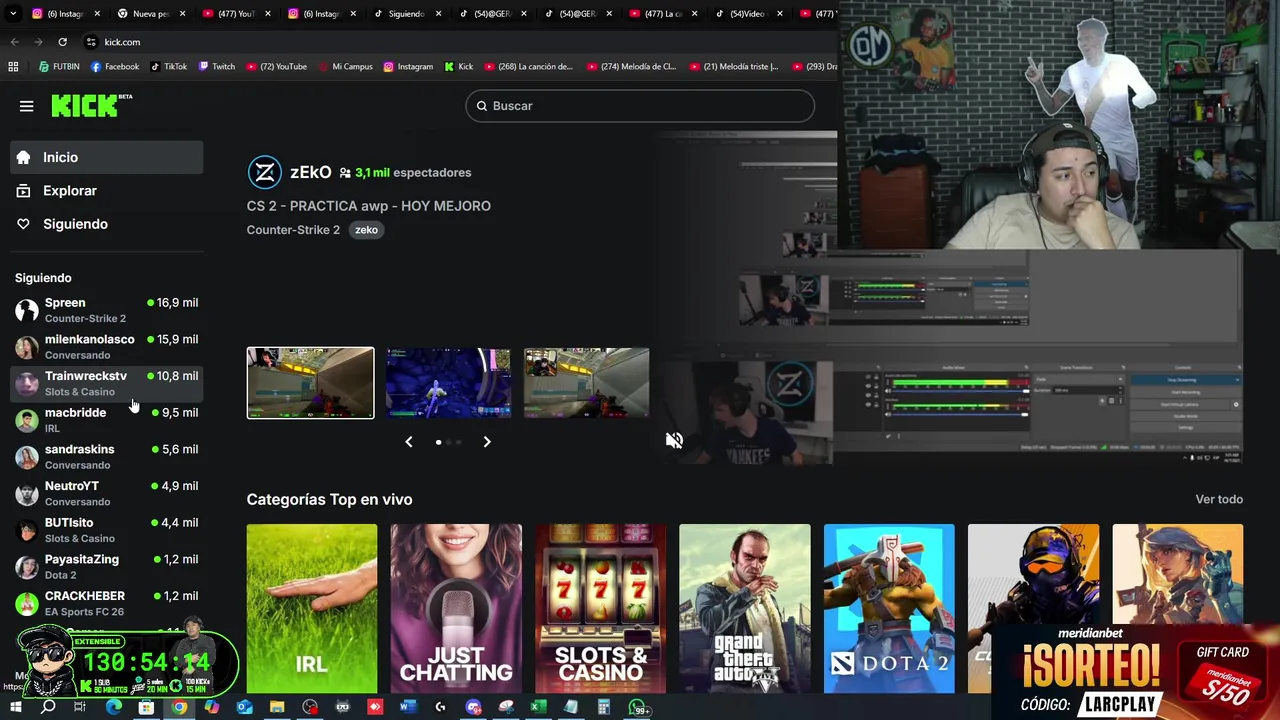Open Trainwreckstv in the following list
1280x720 pixels.
pyautogui.click(x=107, y=383)
